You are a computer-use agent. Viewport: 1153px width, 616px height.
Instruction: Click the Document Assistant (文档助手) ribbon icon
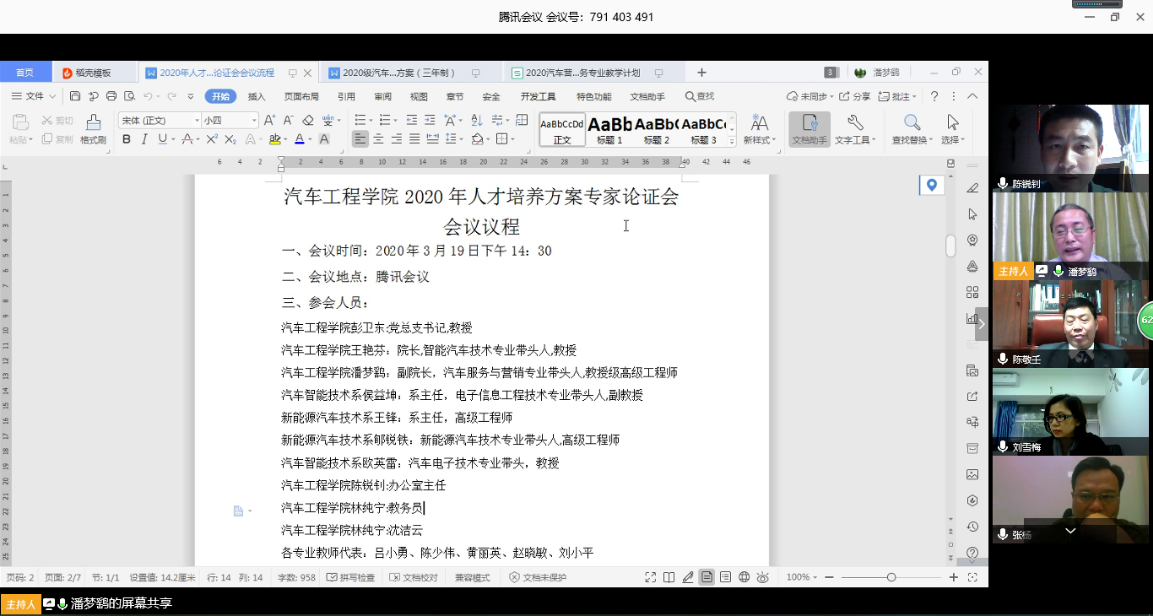pos(809,127)
